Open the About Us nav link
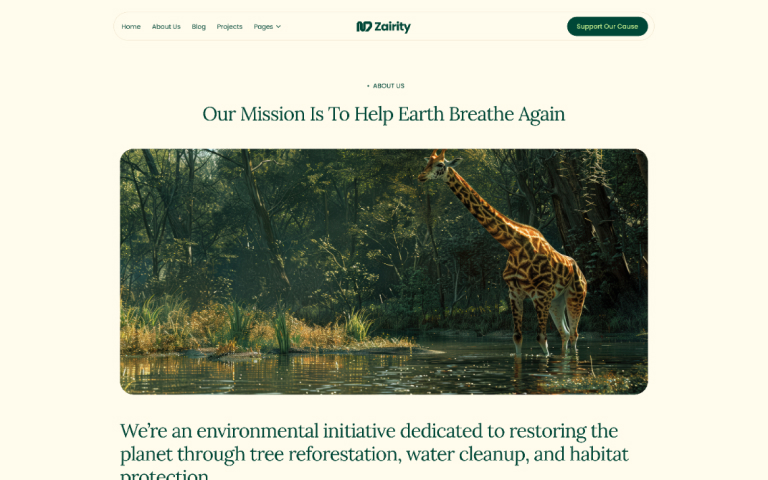768x480 pixels. [166, 26]
